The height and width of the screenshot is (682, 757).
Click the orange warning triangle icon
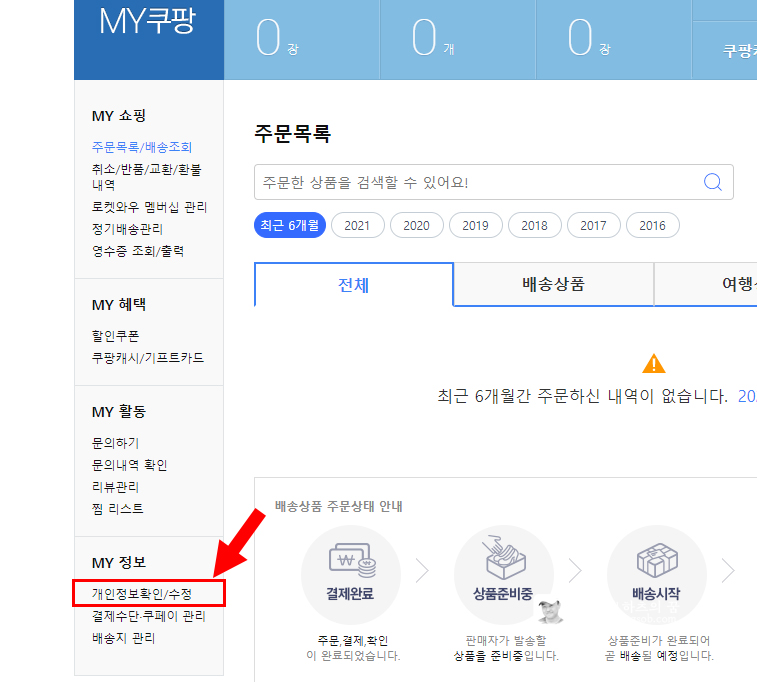(654, 363)
